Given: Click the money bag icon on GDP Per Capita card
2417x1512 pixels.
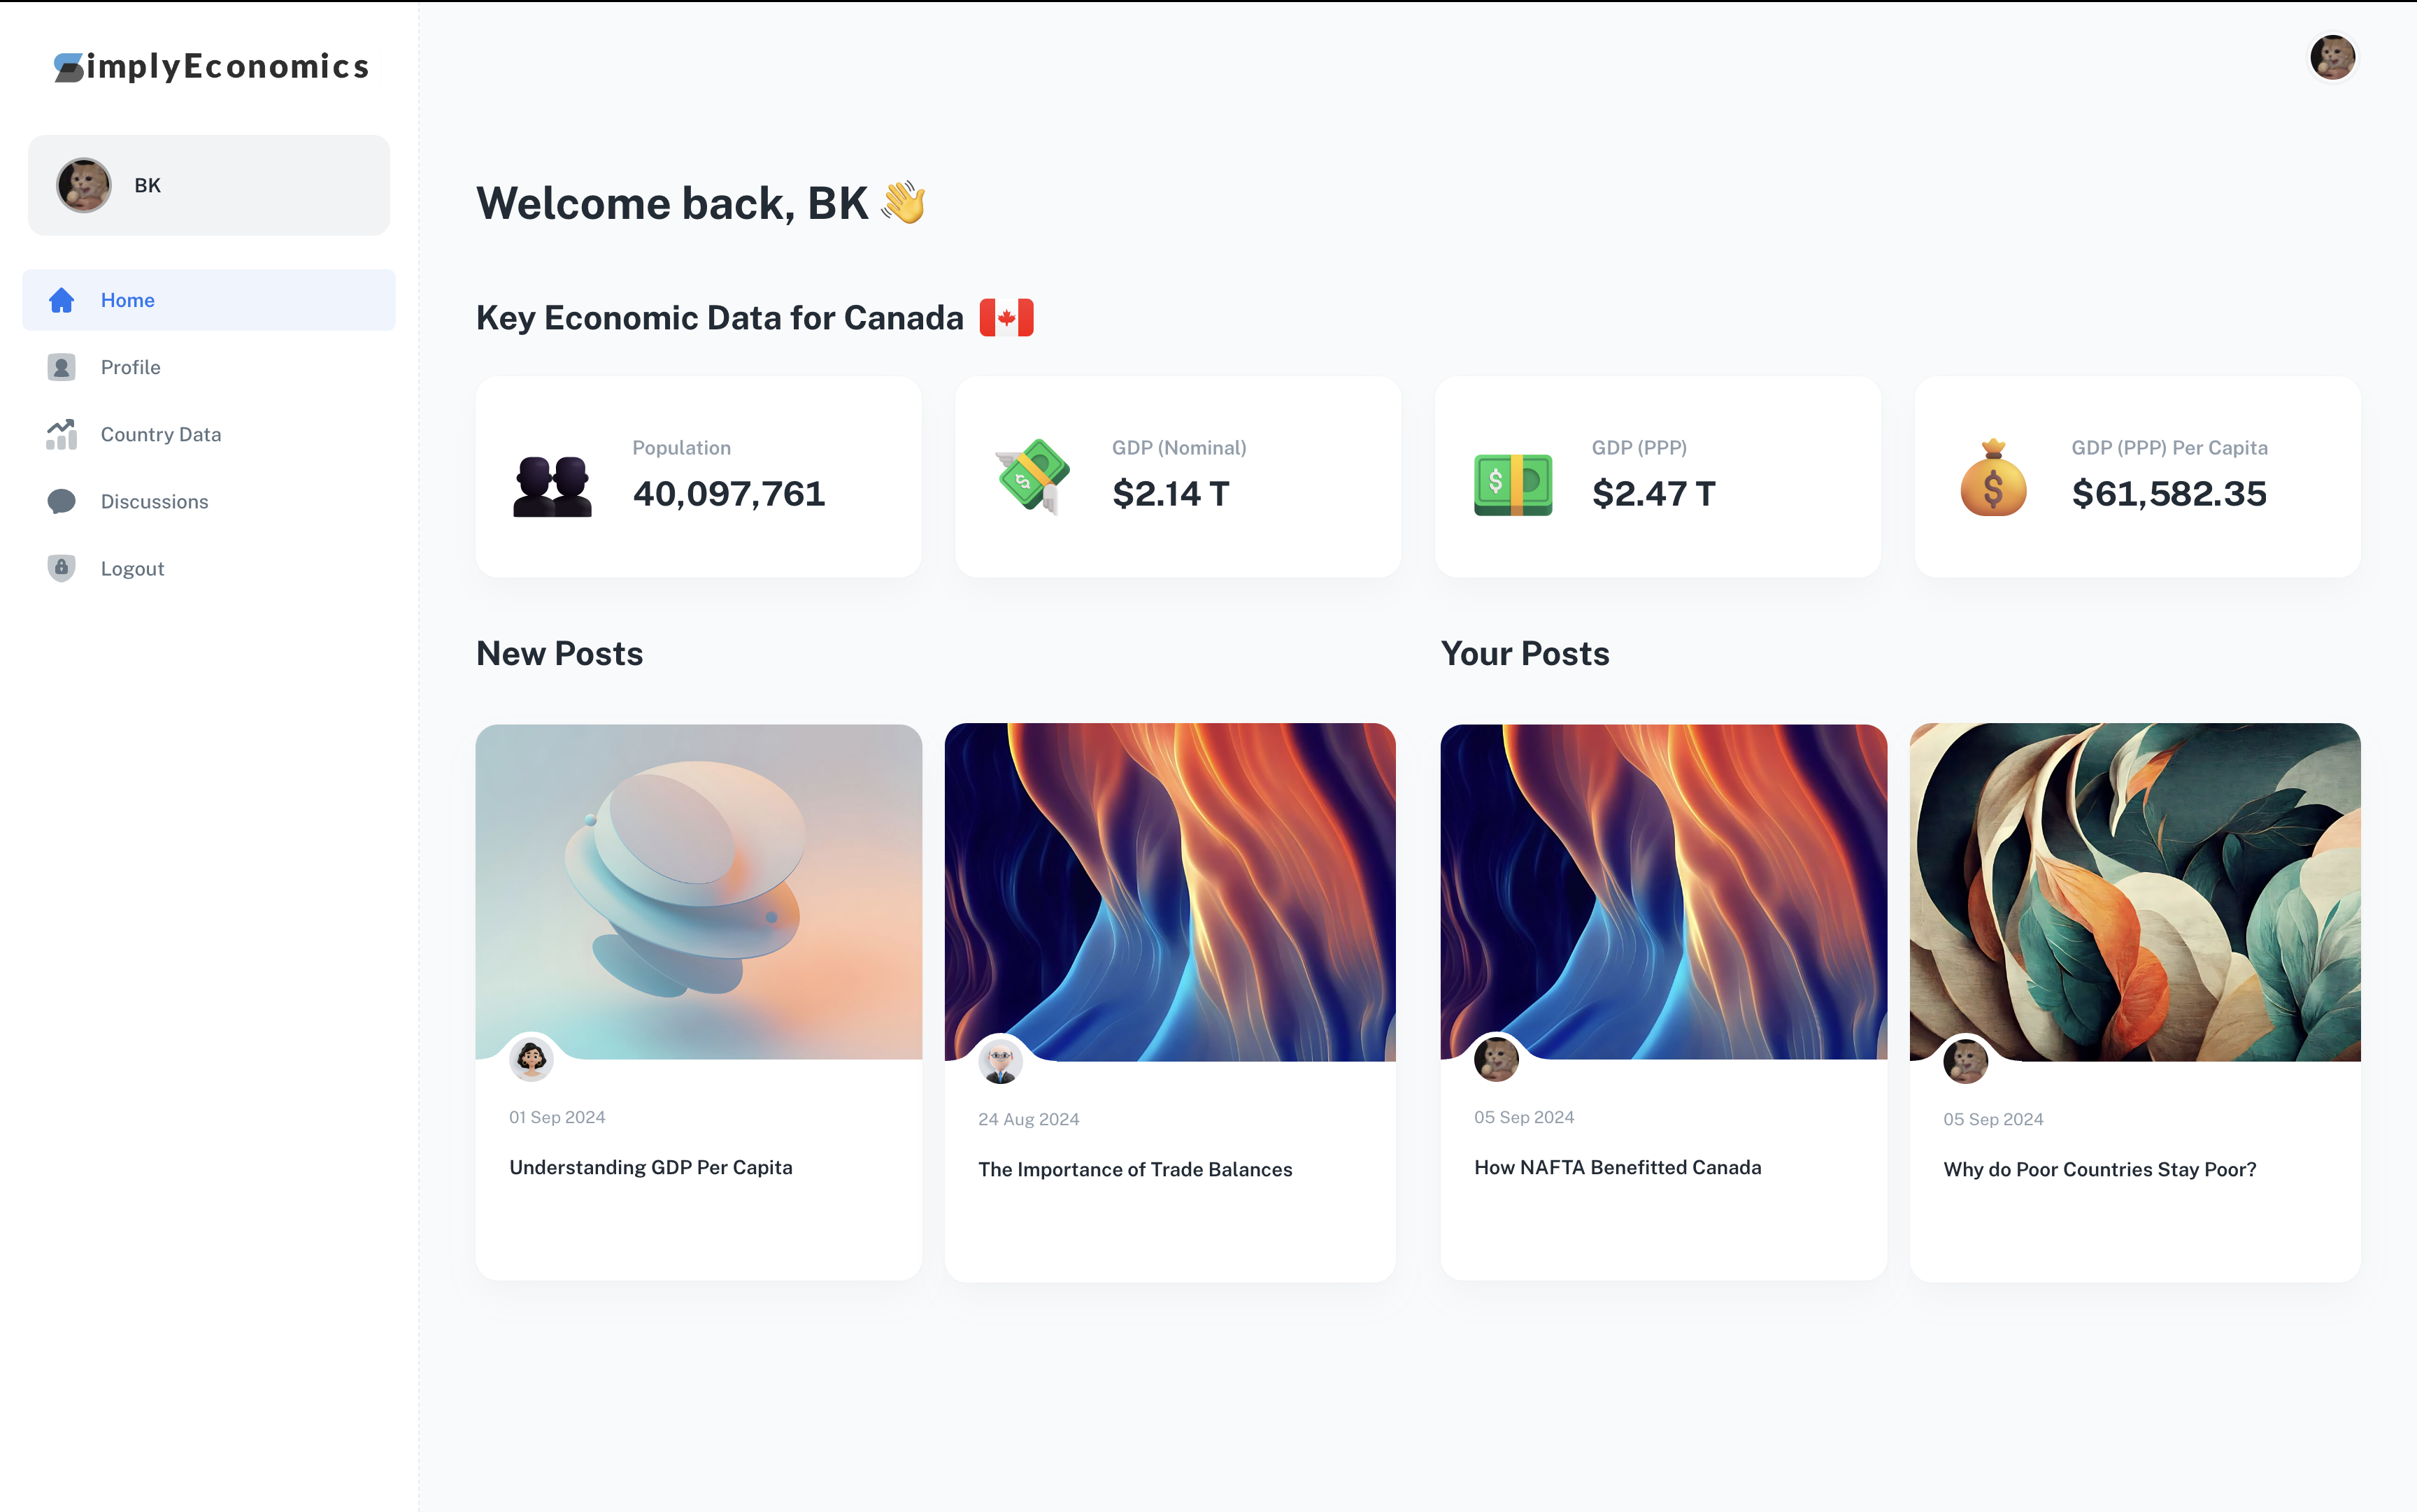Looking at the screenshot, I should [1993, 478].
